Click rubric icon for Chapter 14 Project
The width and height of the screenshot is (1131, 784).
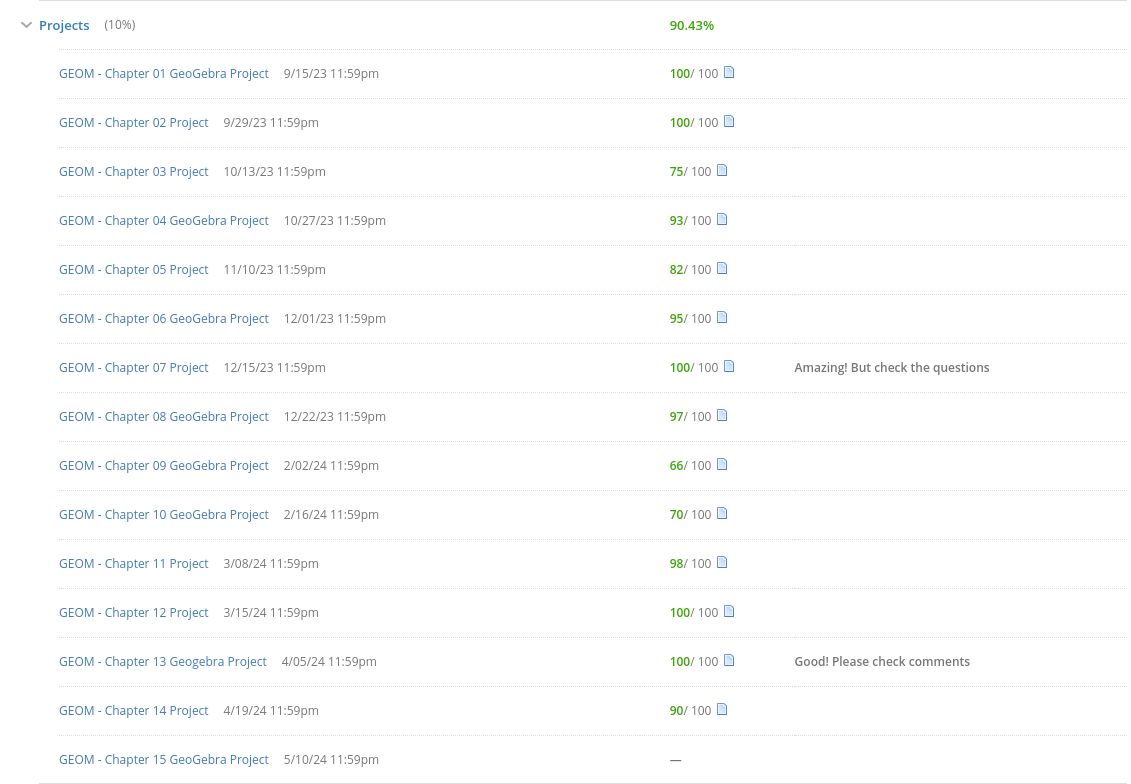(x=722, y=710)
